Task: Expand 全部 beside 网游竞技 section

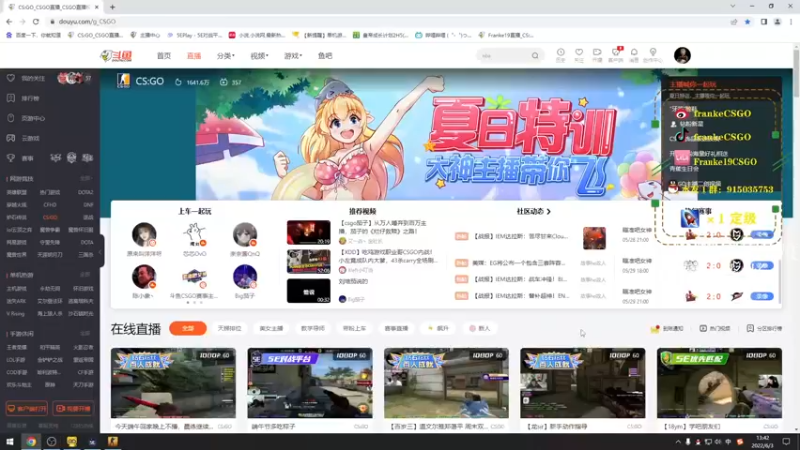Action: click(x=86, y=179)
